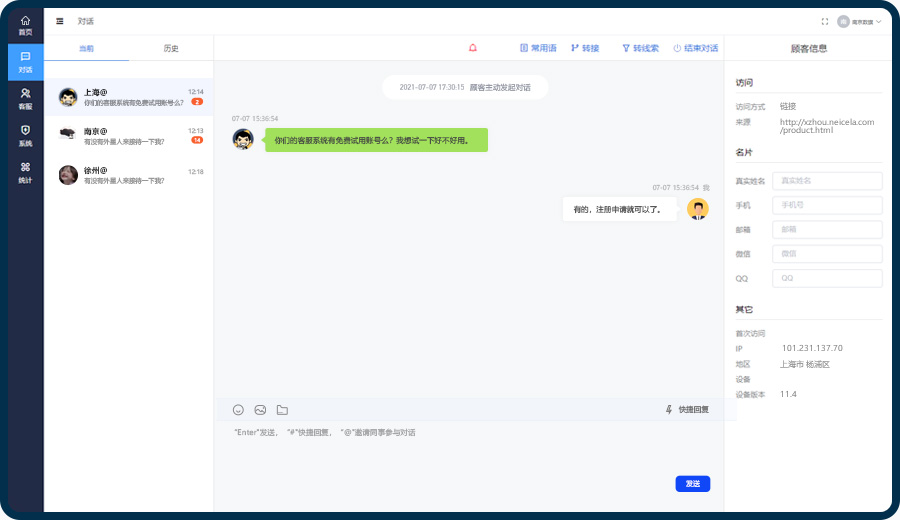The width and height of the screenshot is (900, 520).
Task: Open the emoji picker in message toolbar
Action: click(x=238, y=410)
